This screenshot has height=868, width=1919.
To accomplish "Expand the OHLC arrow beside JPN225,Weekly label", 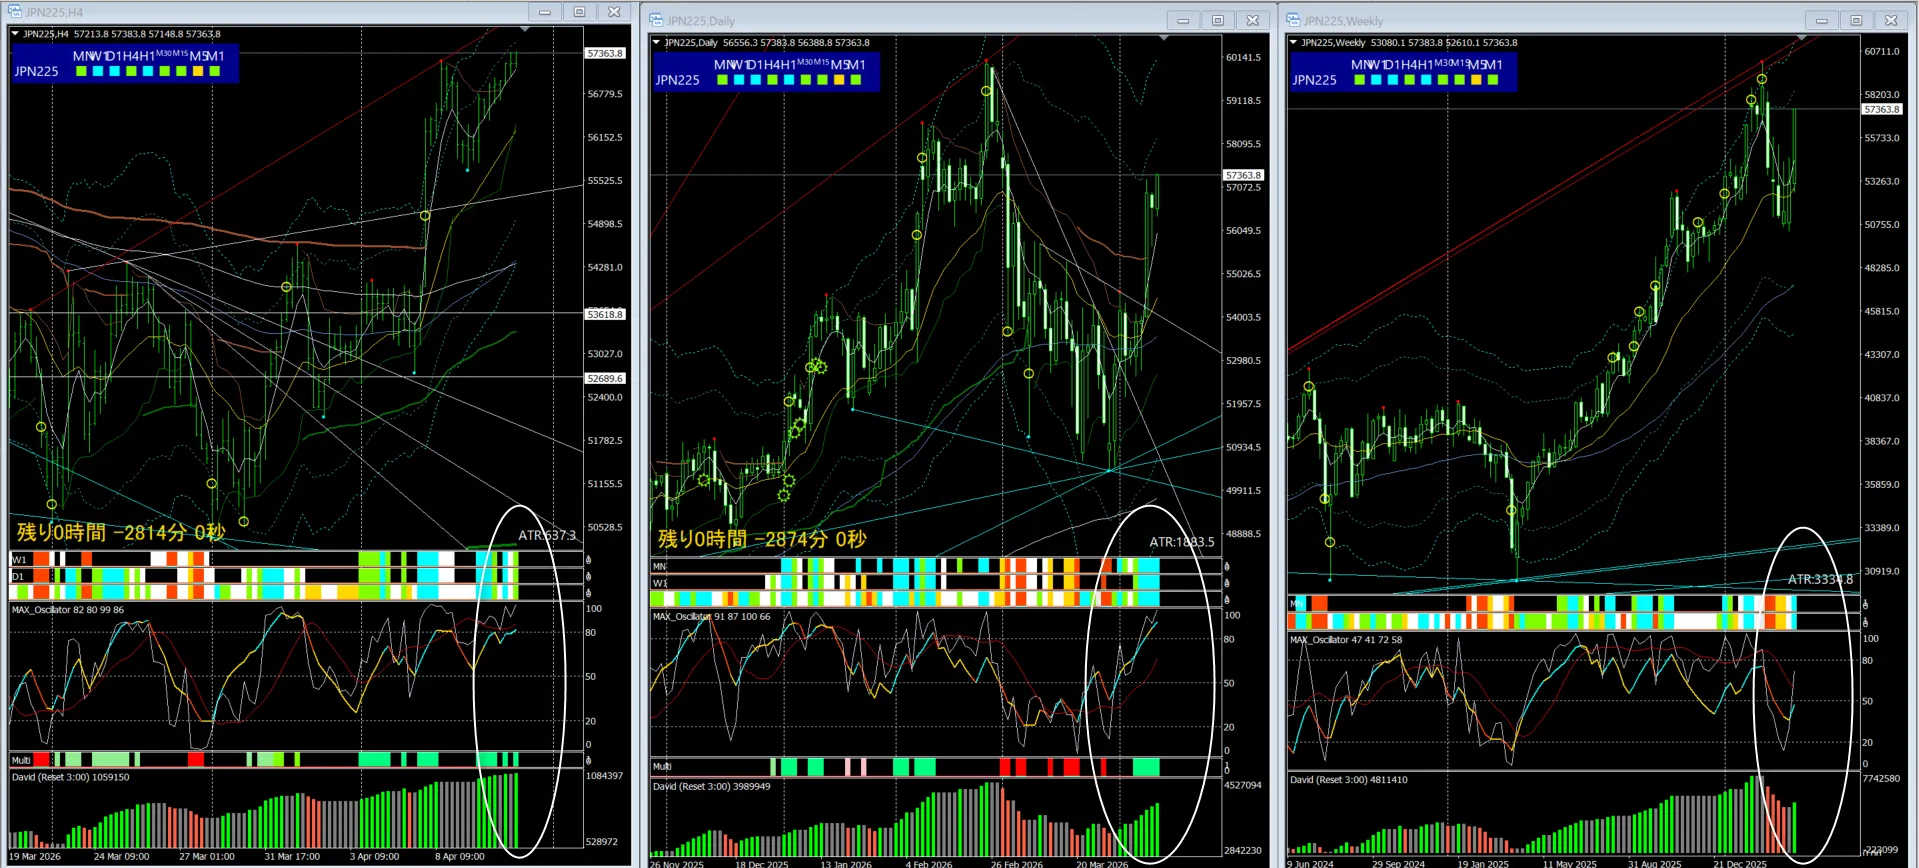I will 1293,43.
